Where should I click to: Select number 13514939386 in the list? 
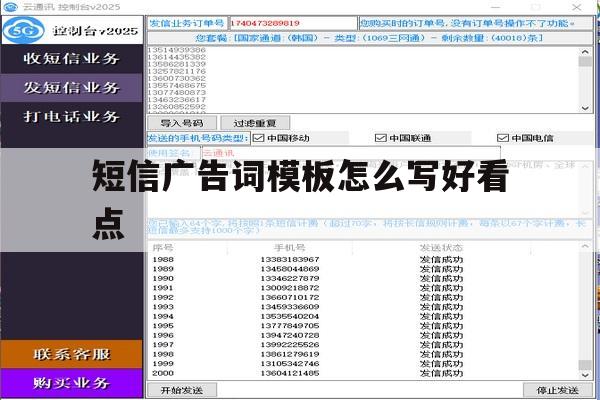click(x=176, y=50)
